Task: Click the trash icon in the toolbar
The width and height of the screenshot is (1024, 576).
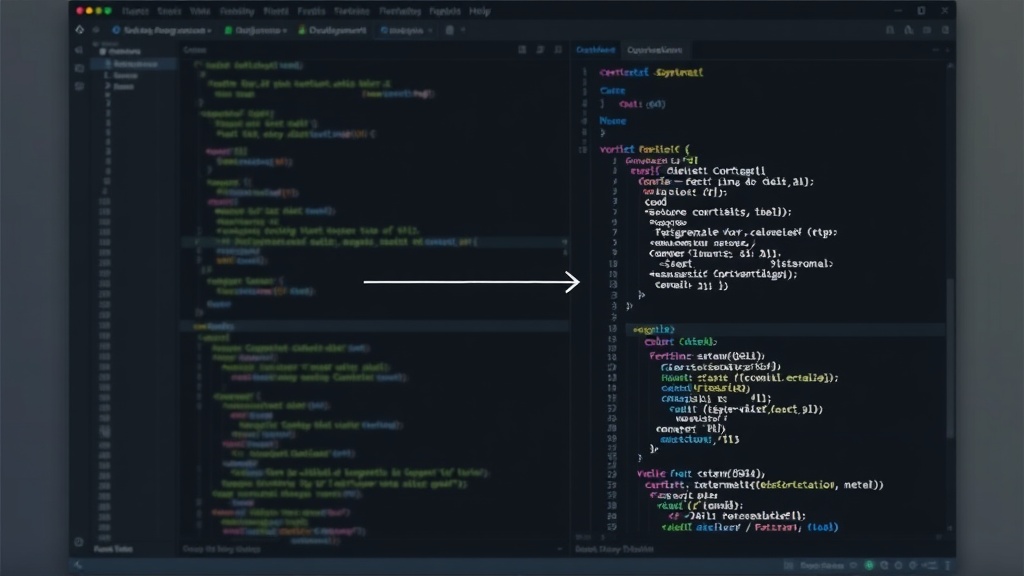Action: (x=449, y=30)
